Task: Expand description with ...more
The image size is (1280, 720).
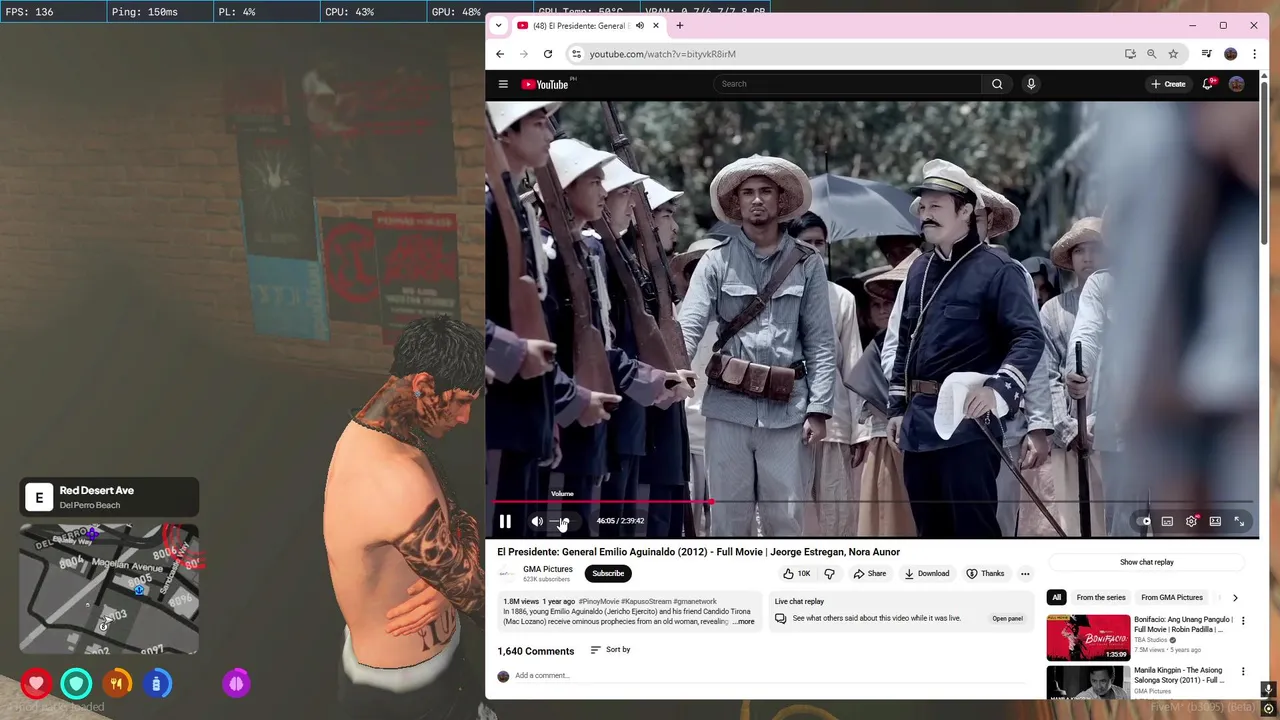Action: (743, 622)
